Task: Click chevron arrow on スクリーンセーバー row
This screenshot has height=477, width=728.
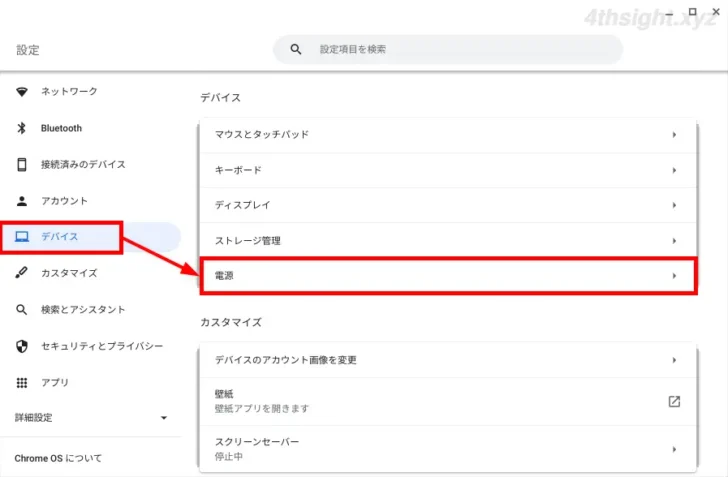Action: (x=674, y=449)
